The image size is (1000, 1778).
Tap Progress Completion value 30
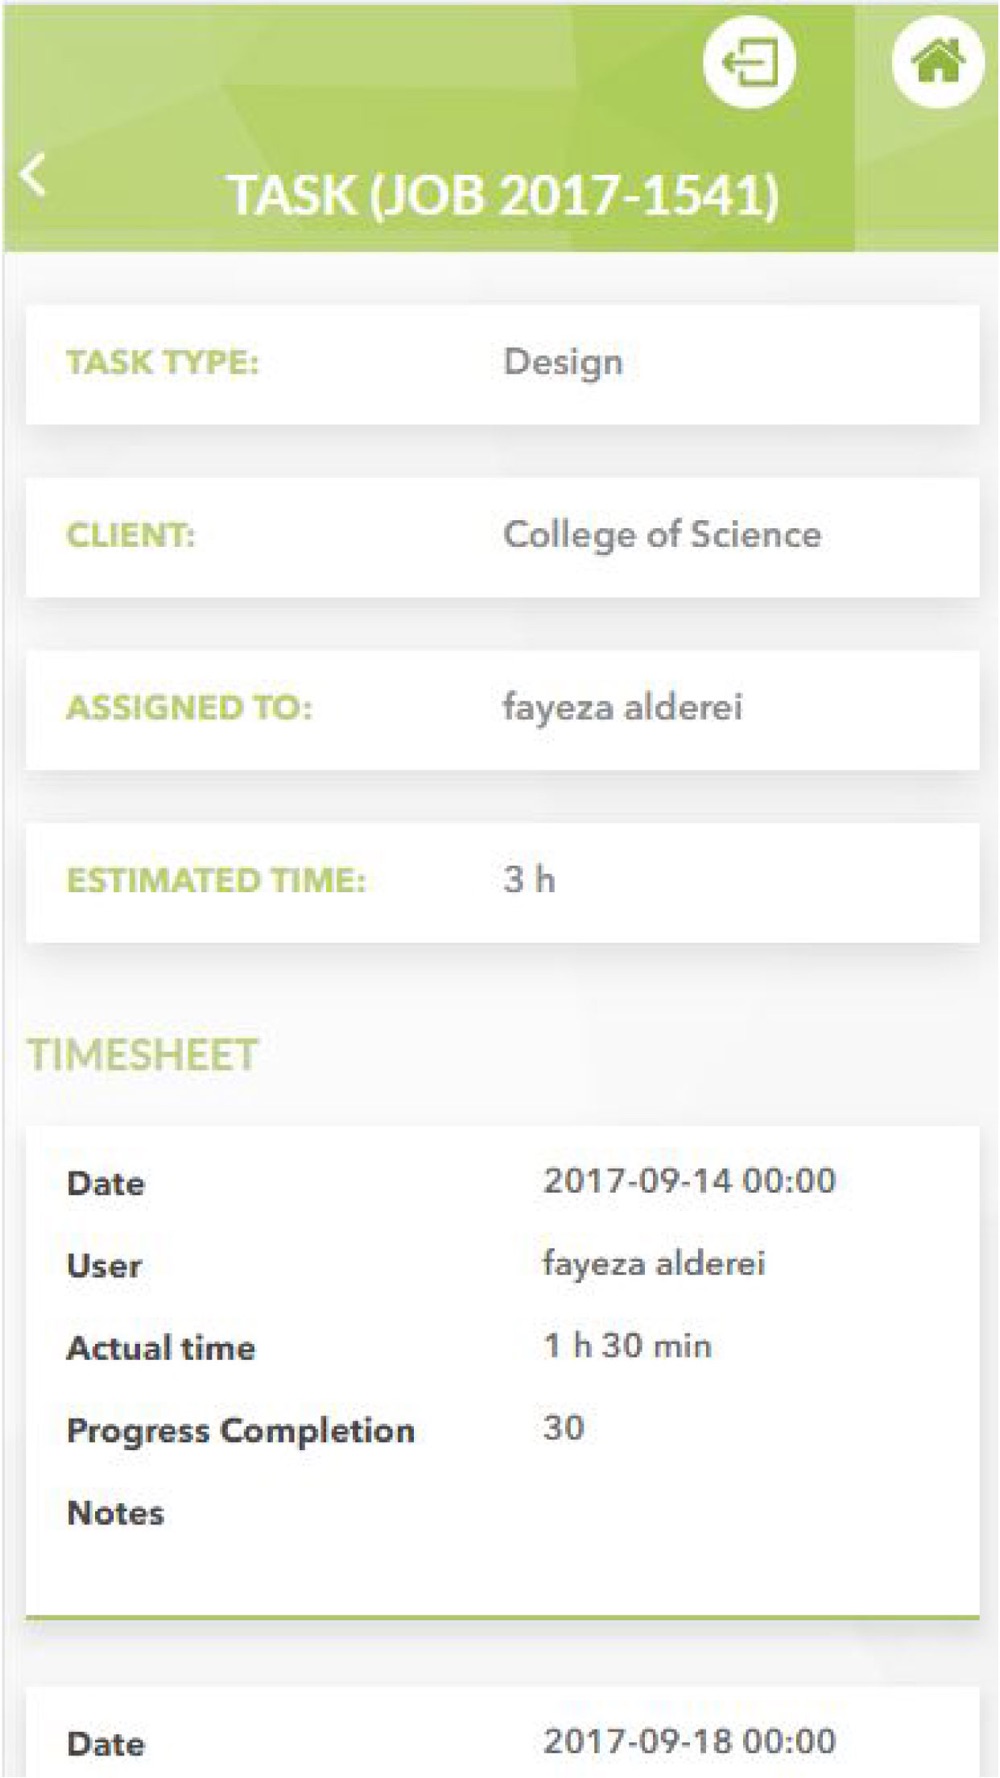[x=563, y=1428]
